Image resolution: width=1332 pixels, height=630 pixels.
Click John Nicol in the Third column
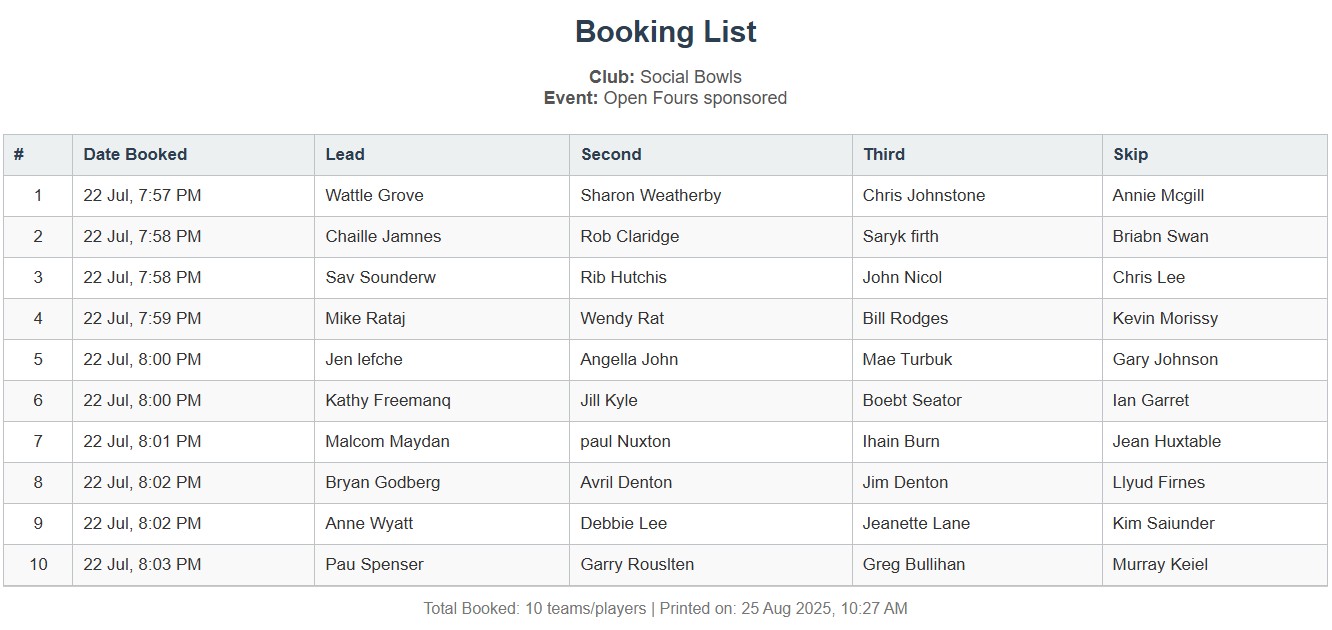click(902, 278)
